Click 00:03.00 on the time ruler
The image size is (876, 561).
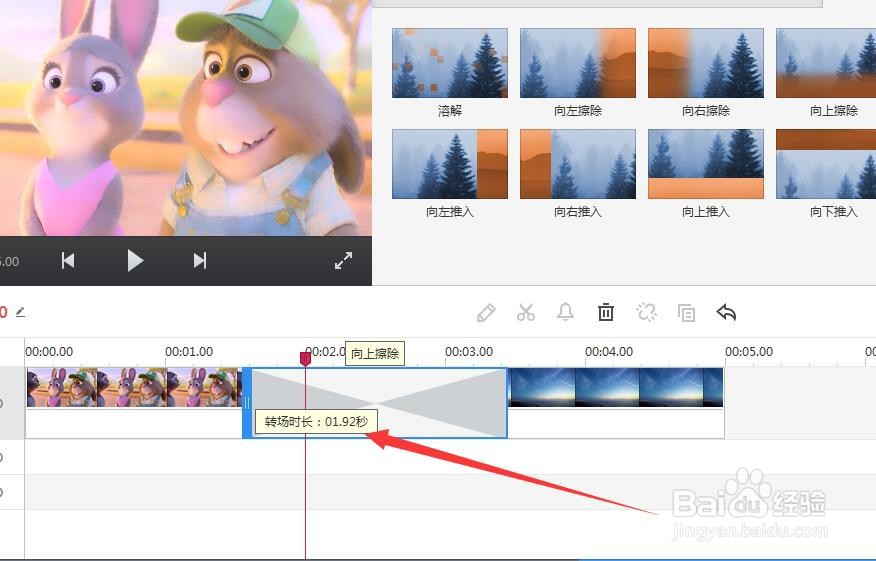[x=469, y=351]
